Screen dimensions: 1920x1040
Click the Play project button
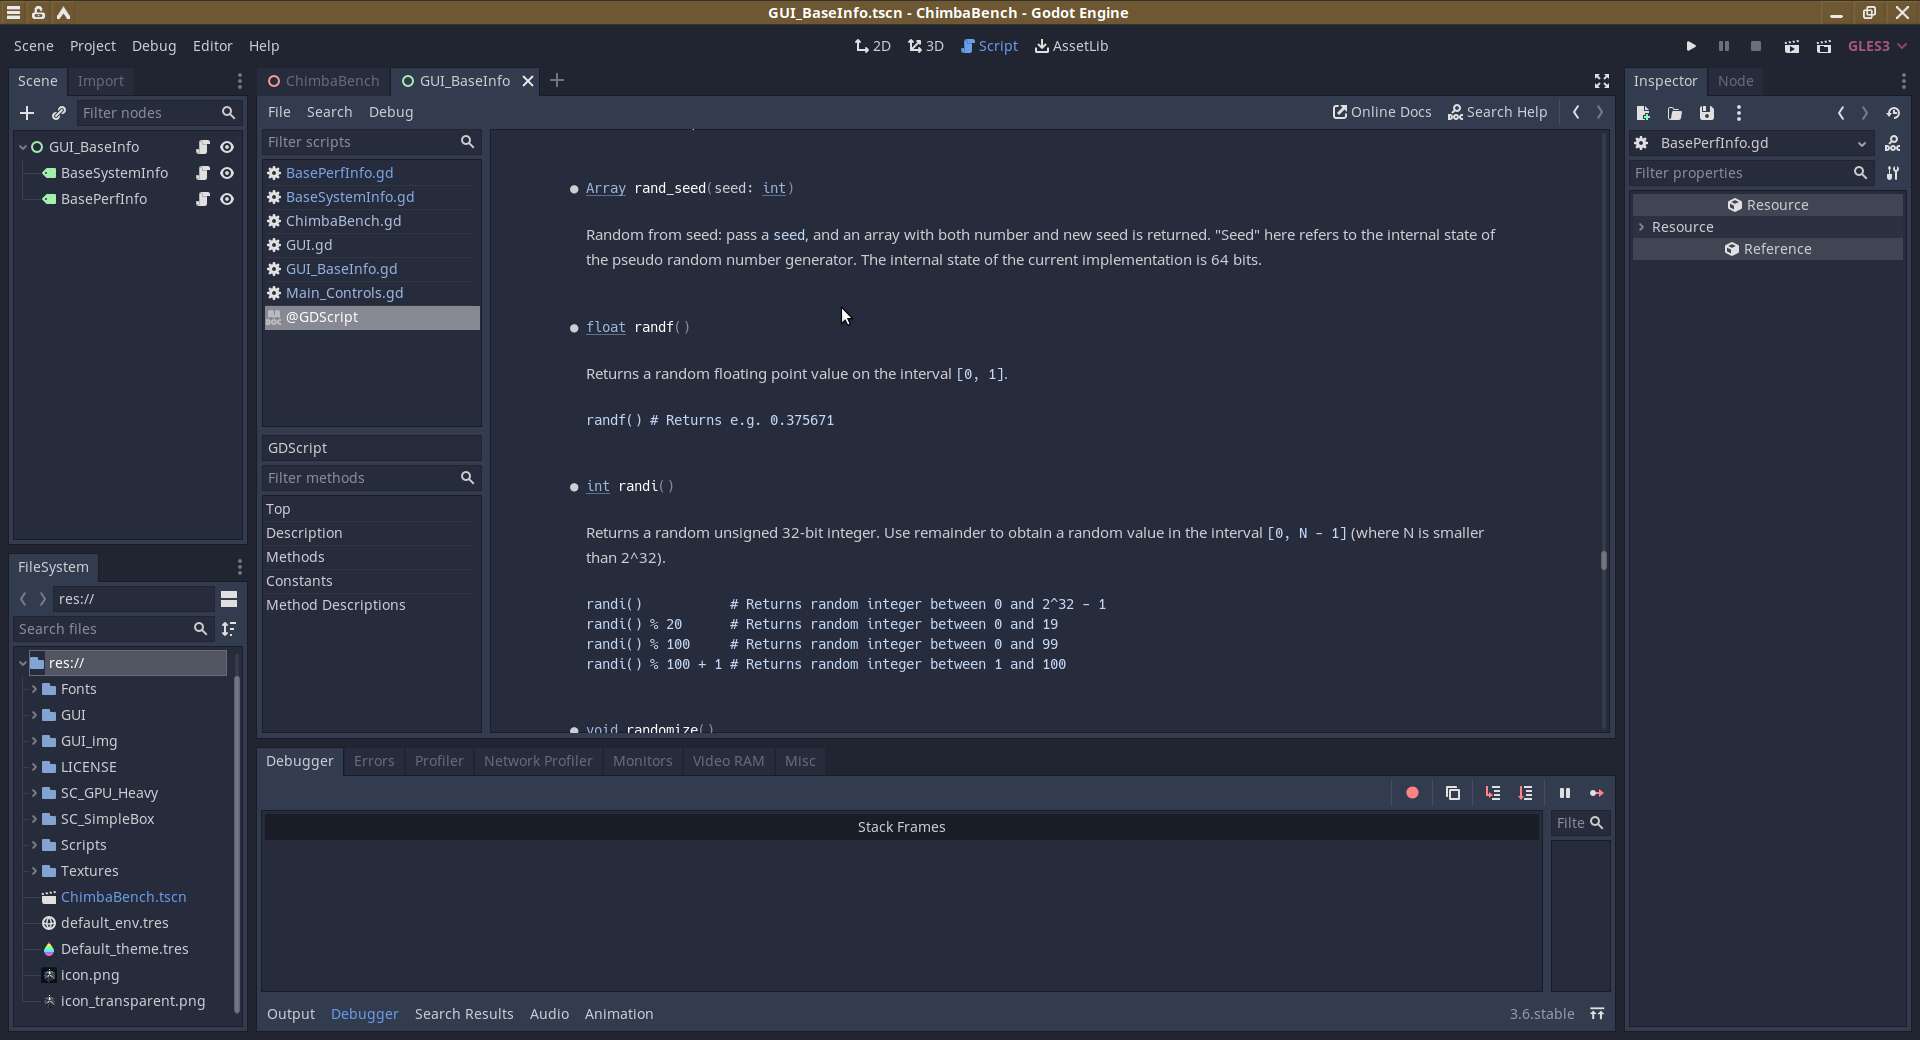[1691, 46]
